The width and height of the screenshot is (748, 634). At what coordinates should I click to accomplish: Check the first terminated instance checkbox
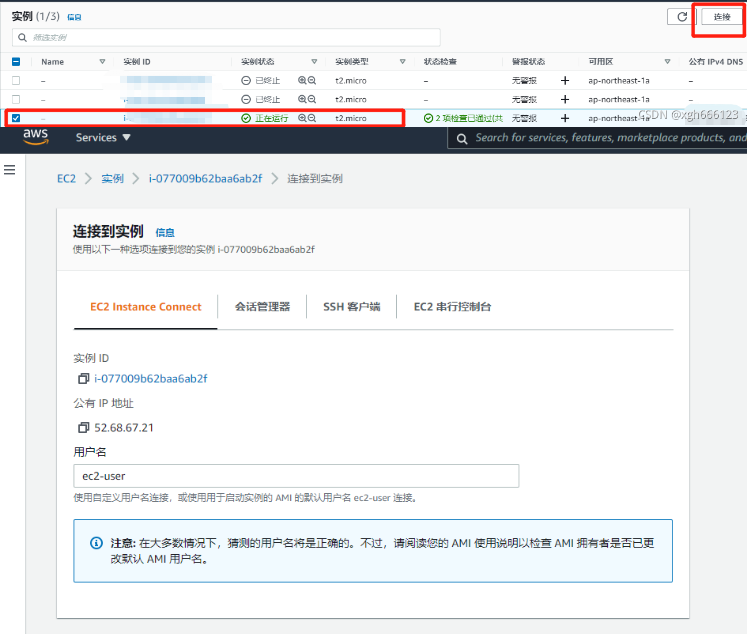(x=16, y=80)
